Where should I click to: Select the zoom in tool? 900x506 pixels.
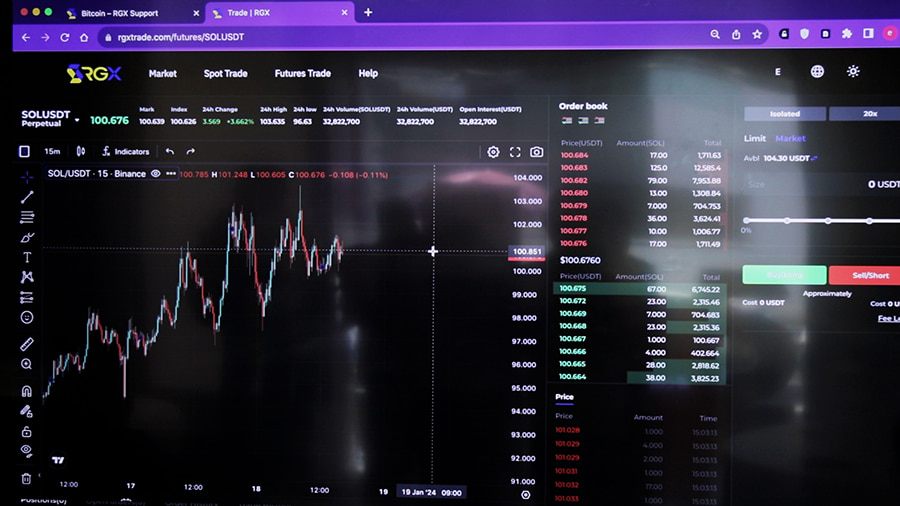pos(26,364)
